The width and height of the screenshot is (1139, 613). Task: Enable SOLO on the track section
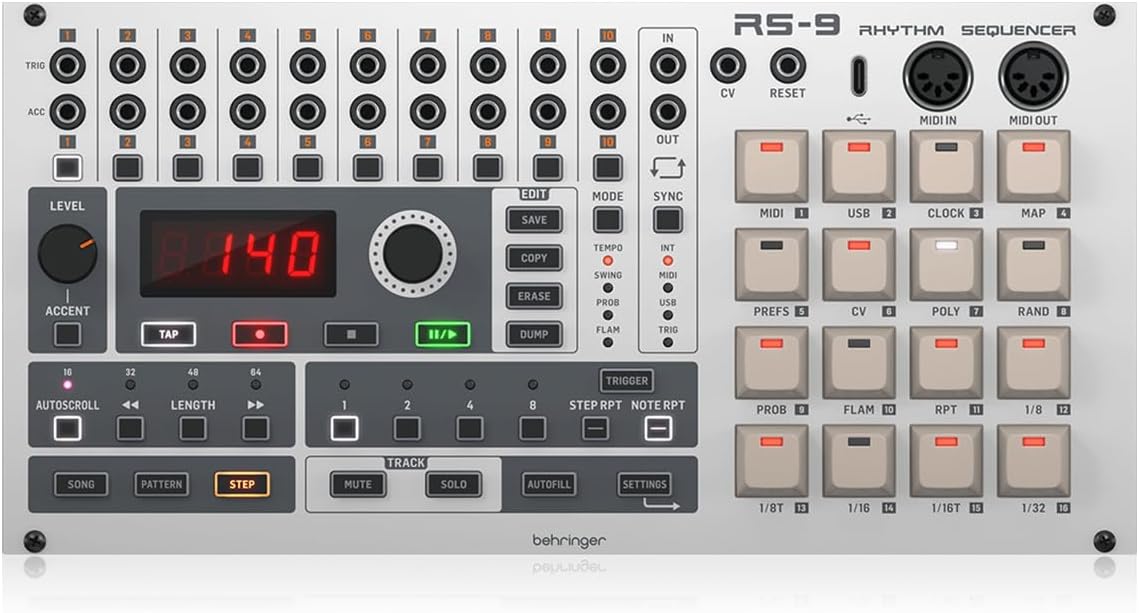(x=455, y=484)
